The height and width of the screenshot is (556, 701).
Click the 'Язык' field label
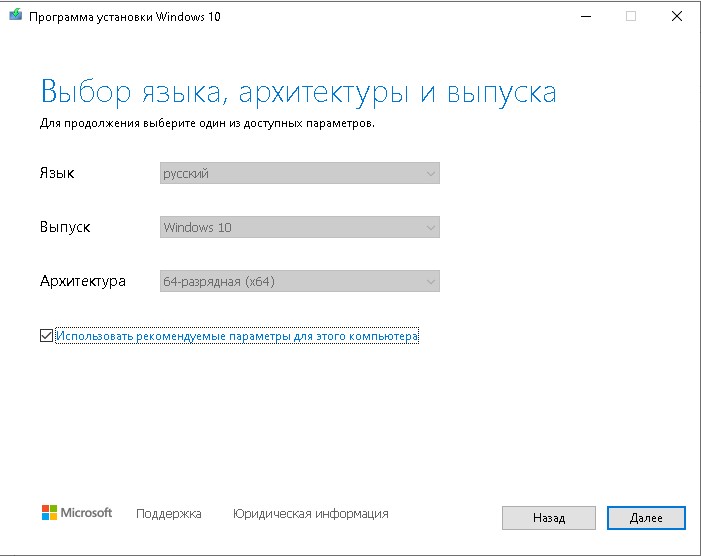tap(57, 173)
